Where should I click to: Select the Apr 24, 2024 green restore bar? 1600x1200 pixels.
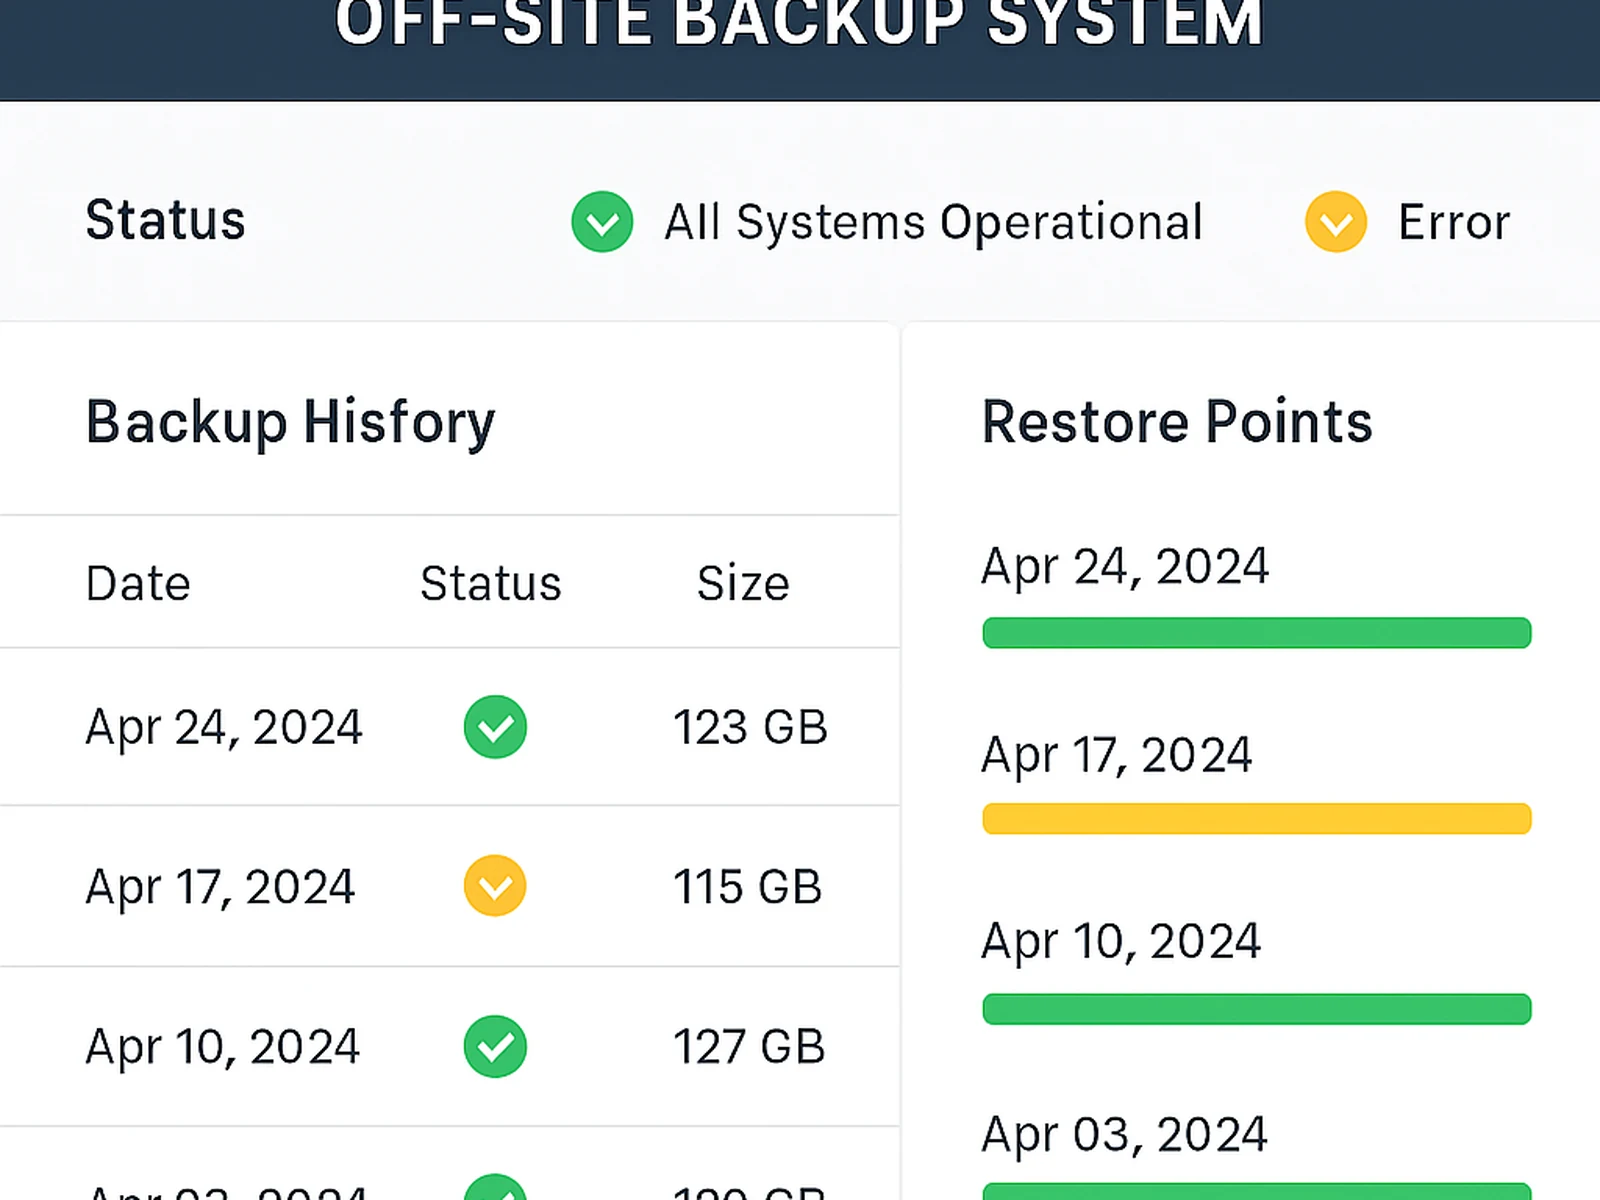1256,633
